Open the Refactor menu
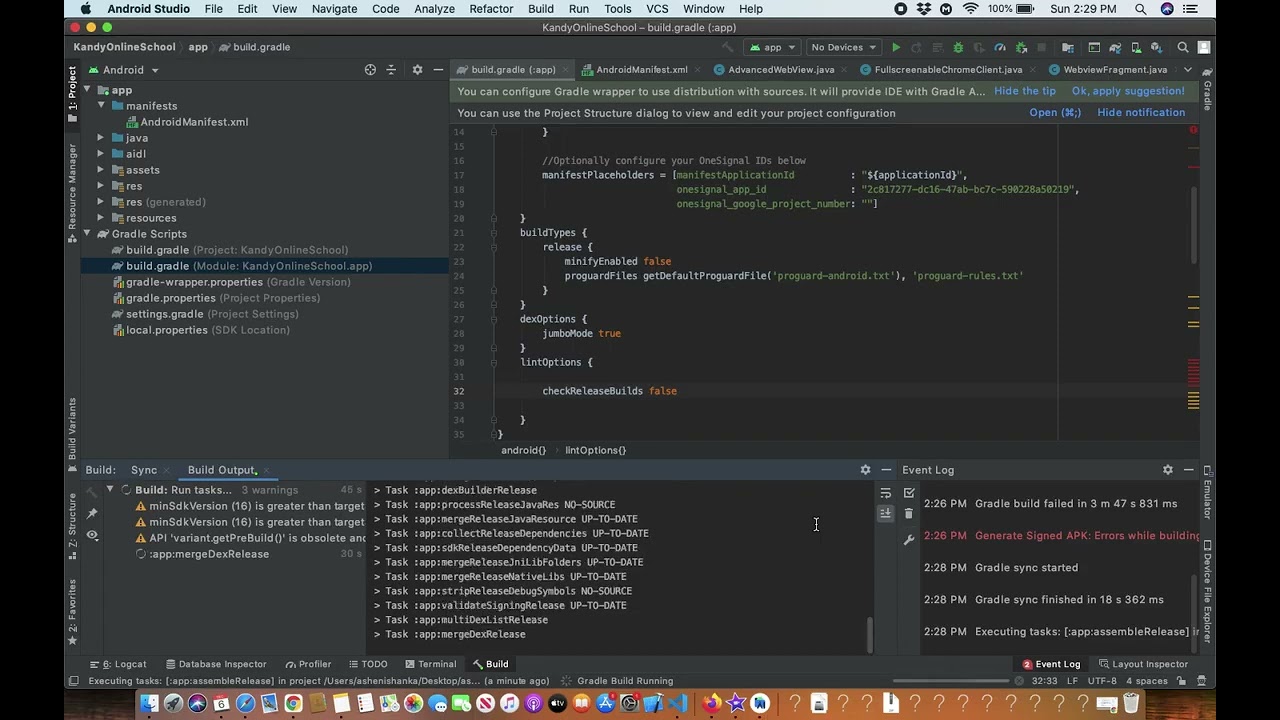 491,9
